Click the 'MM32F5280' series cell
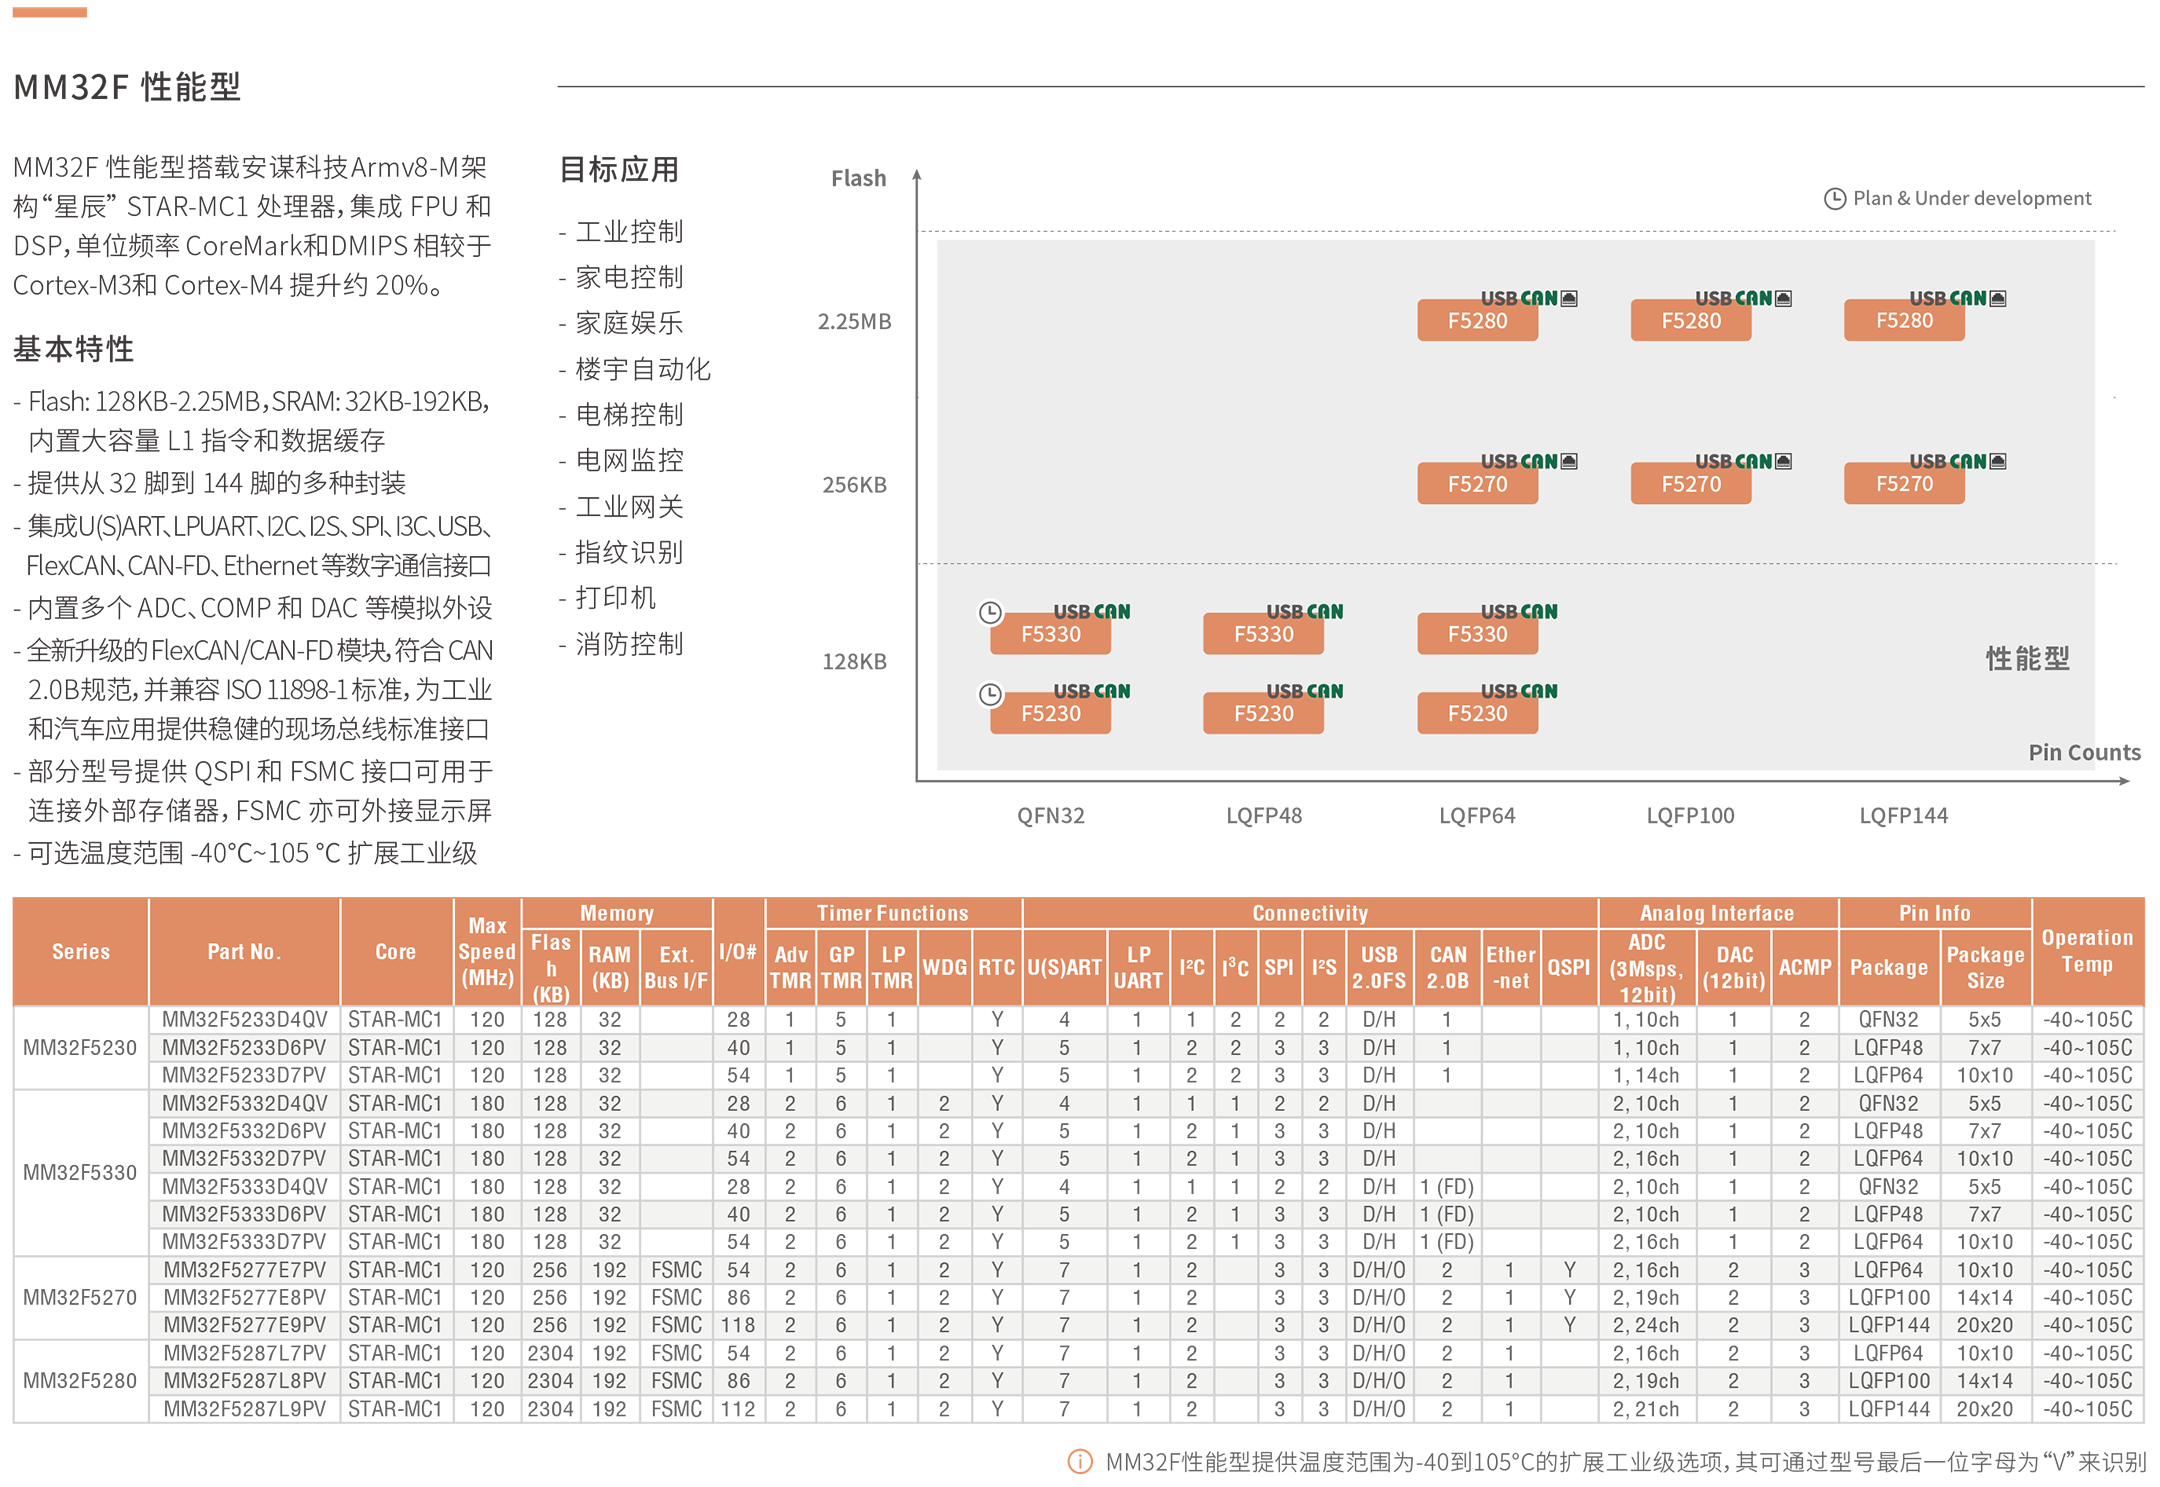The width and height of the screenshot is (2160, 1487). coord(80,1381)
